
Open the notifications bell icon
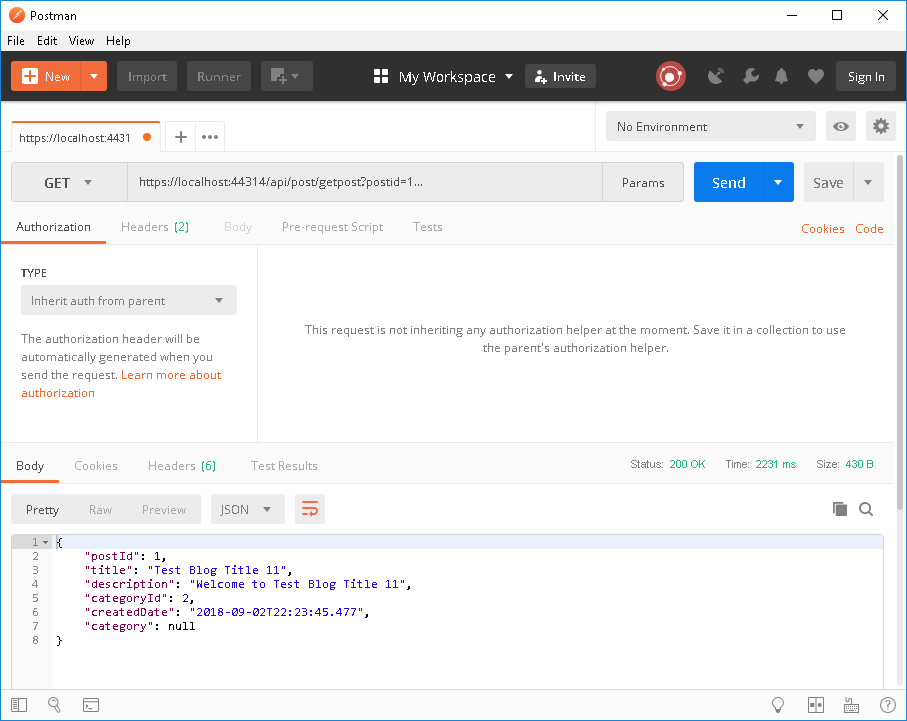coord(781,76)
